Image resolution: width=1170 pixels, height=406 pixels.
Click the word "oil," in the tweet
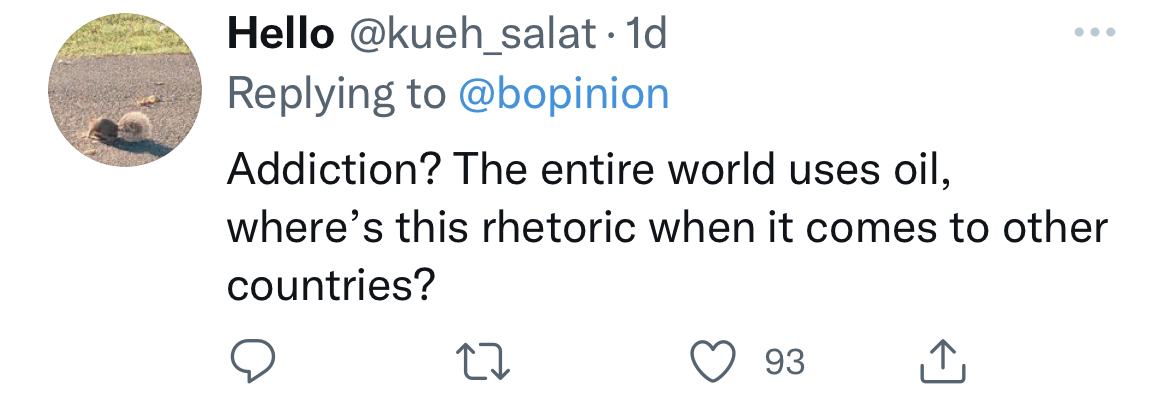[x=918, y=170]
